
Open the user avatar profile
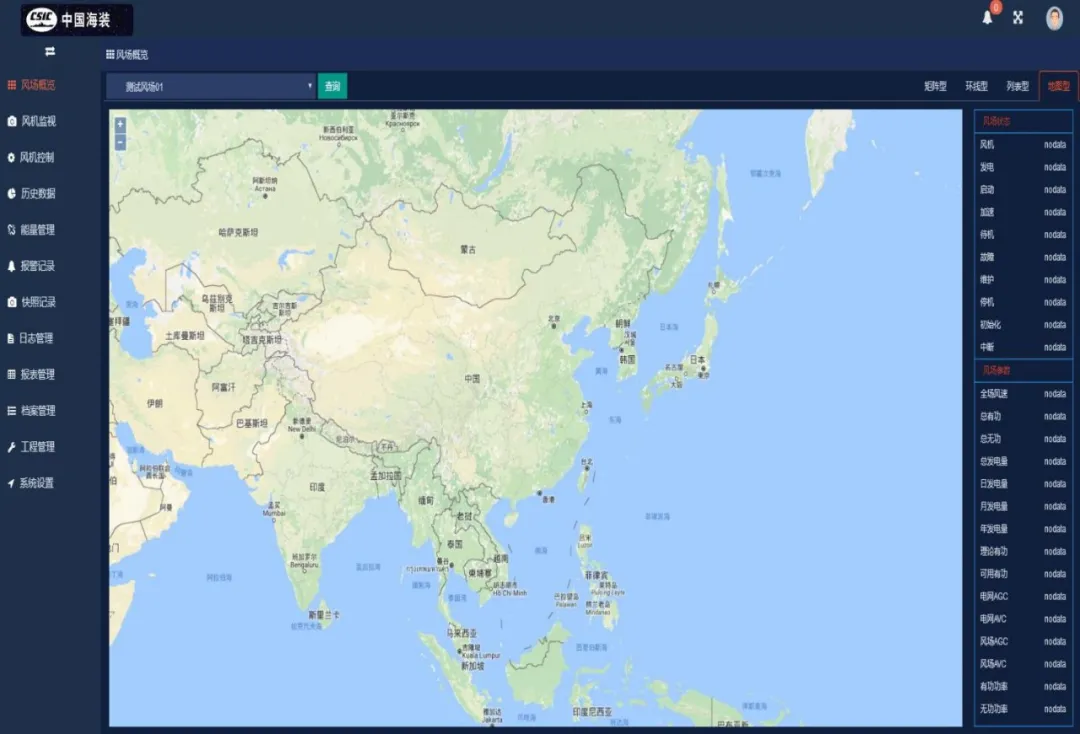click(x=1055, y=19)
